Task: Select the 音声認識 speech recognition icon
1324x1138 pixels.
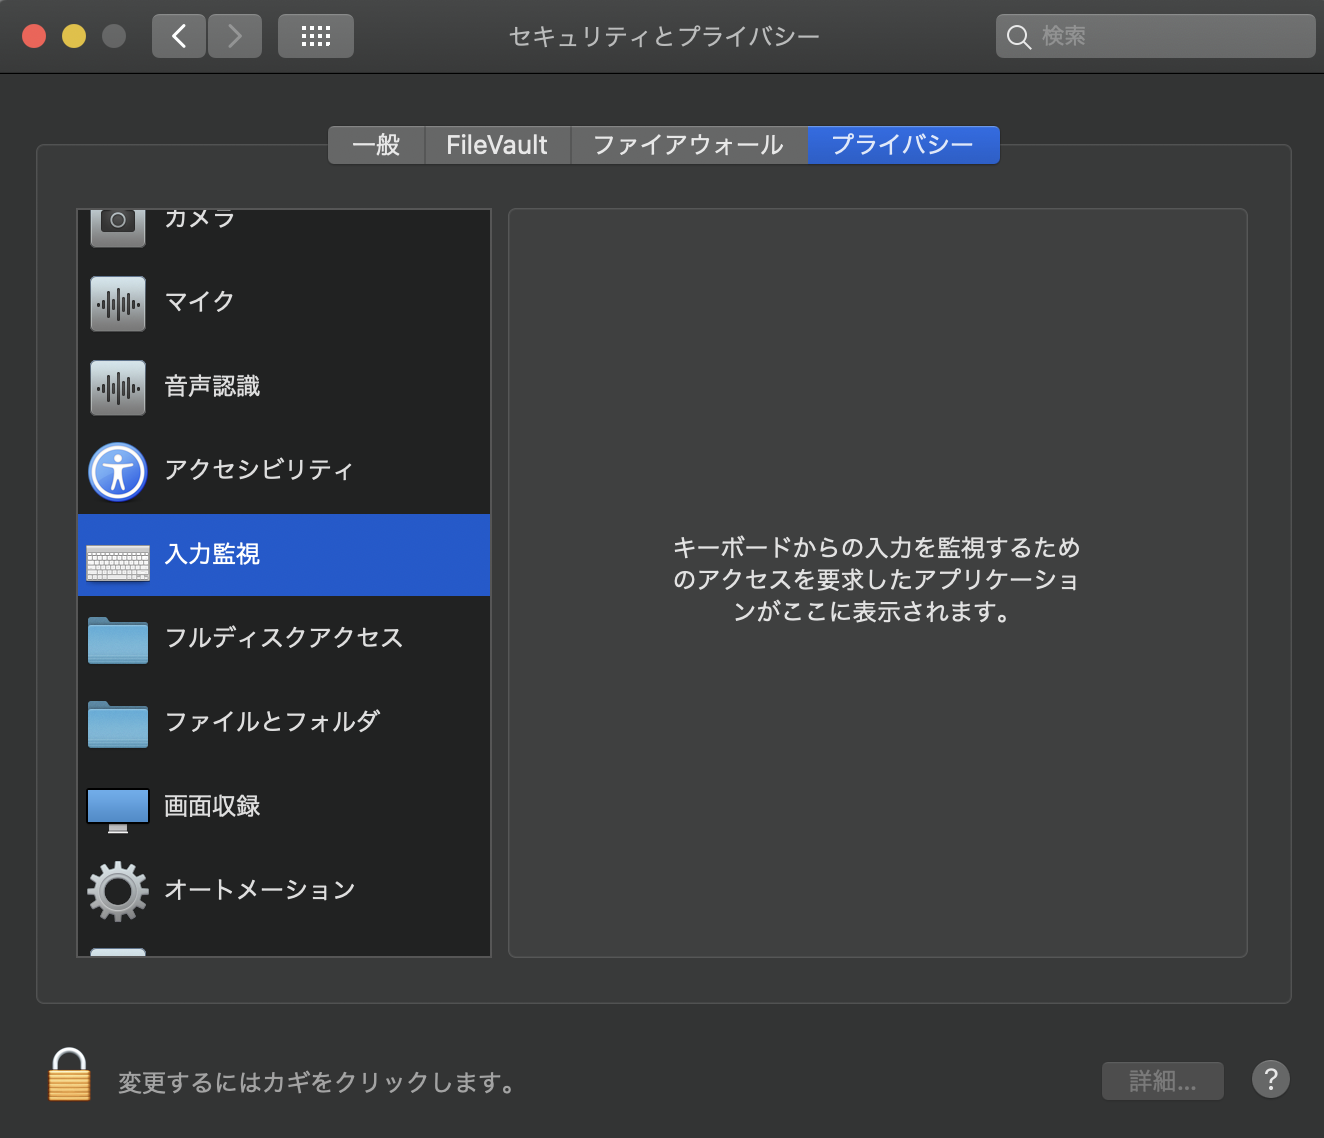Action: [118, 387]
